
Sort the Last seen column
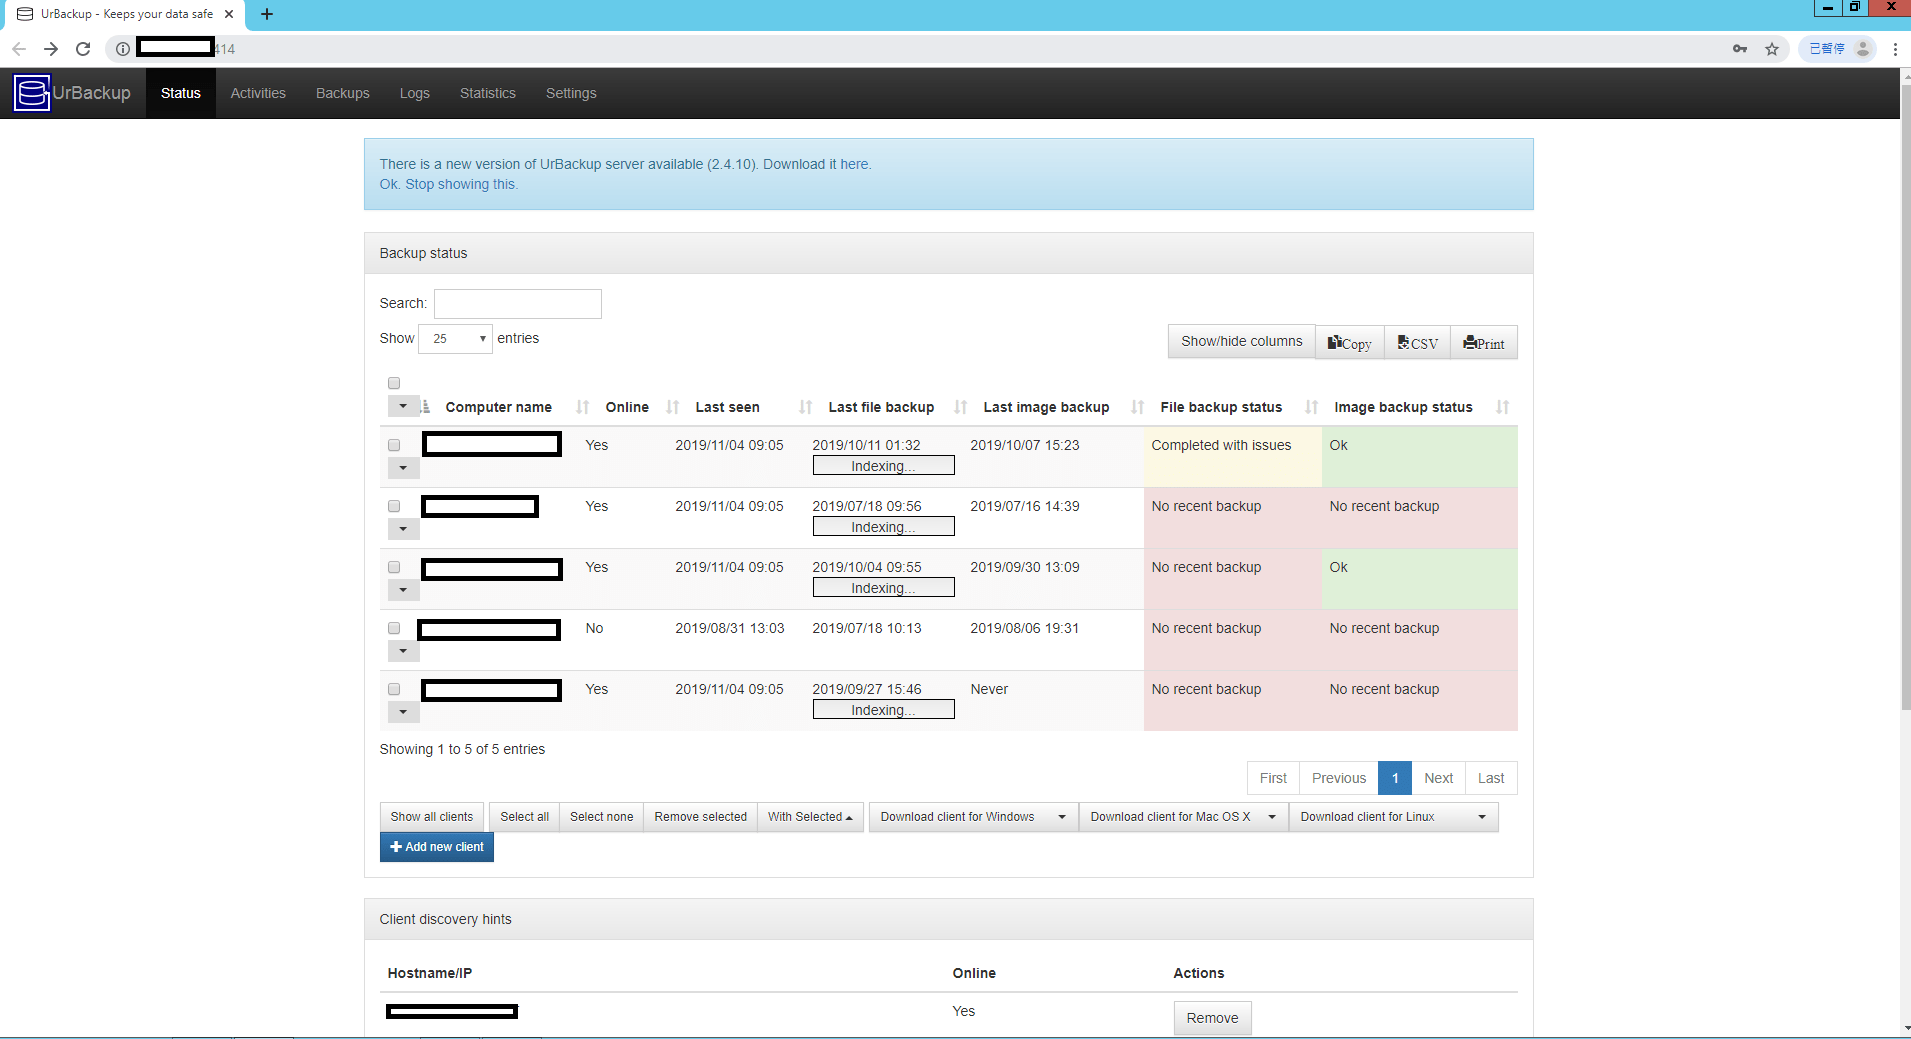(727, 406)
